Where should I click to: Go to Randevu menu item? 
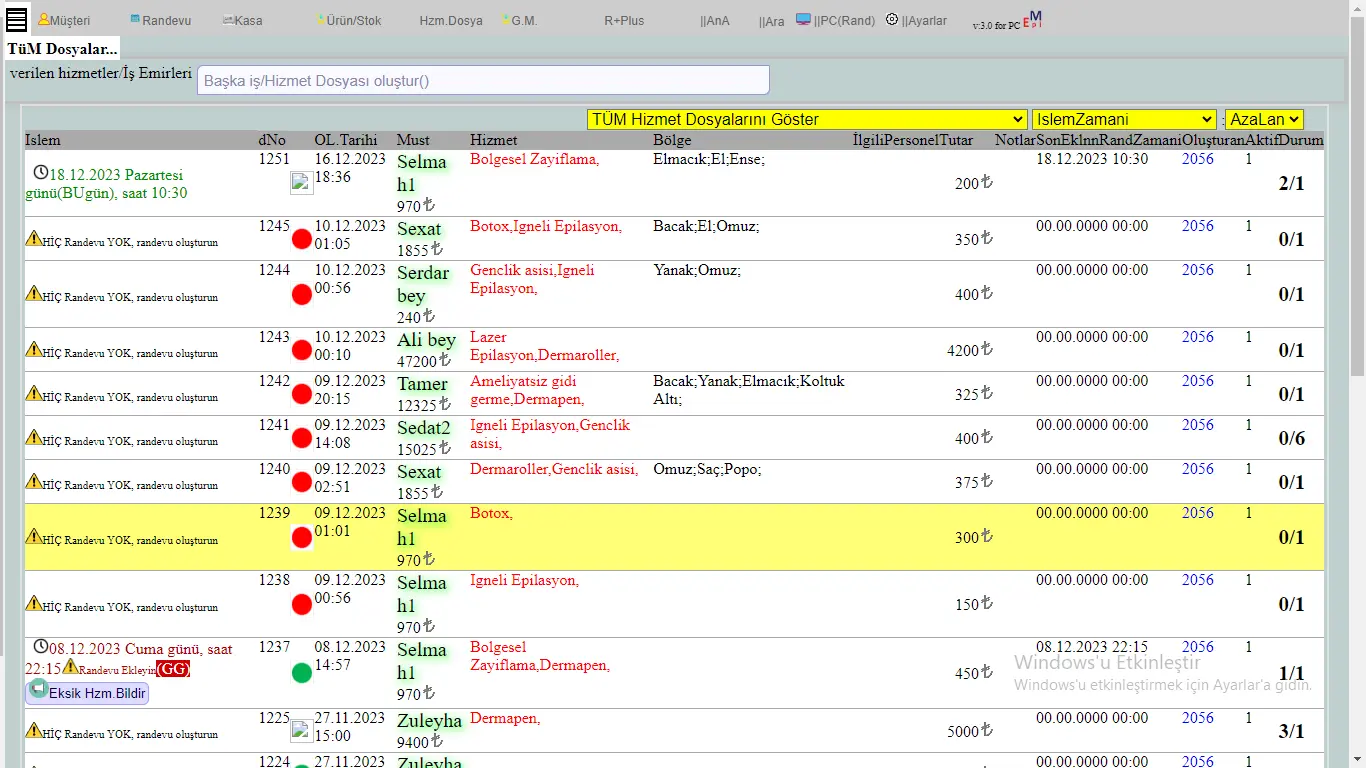click(x=165, y=20)
